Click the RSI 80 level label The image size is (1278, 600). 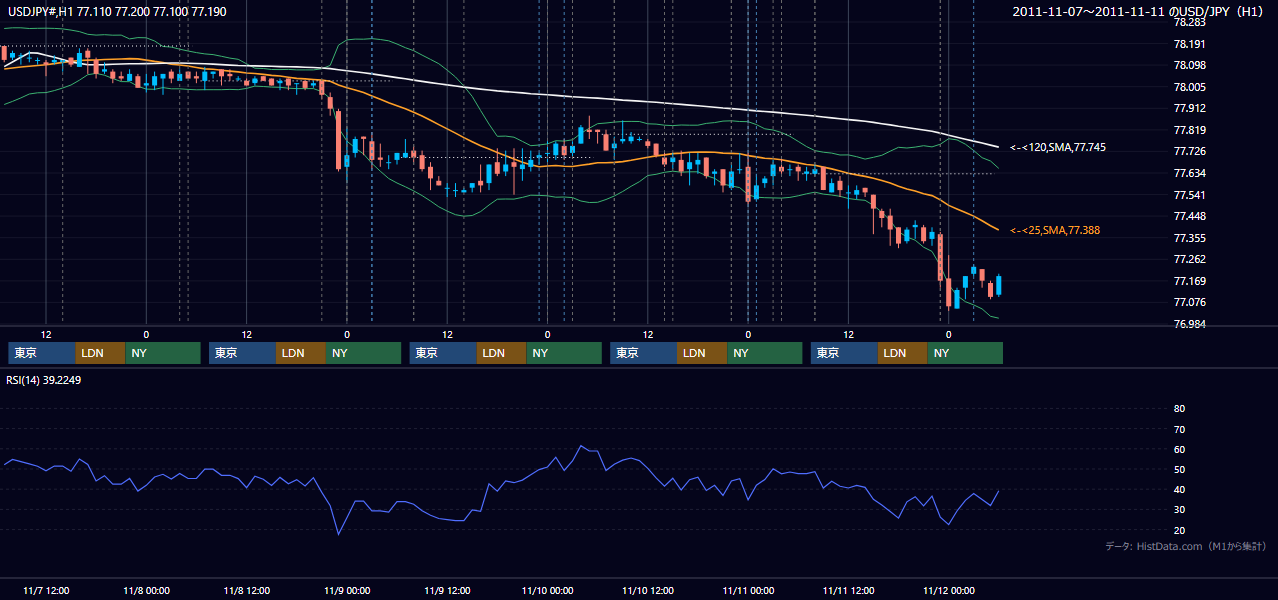point(1179,409)
